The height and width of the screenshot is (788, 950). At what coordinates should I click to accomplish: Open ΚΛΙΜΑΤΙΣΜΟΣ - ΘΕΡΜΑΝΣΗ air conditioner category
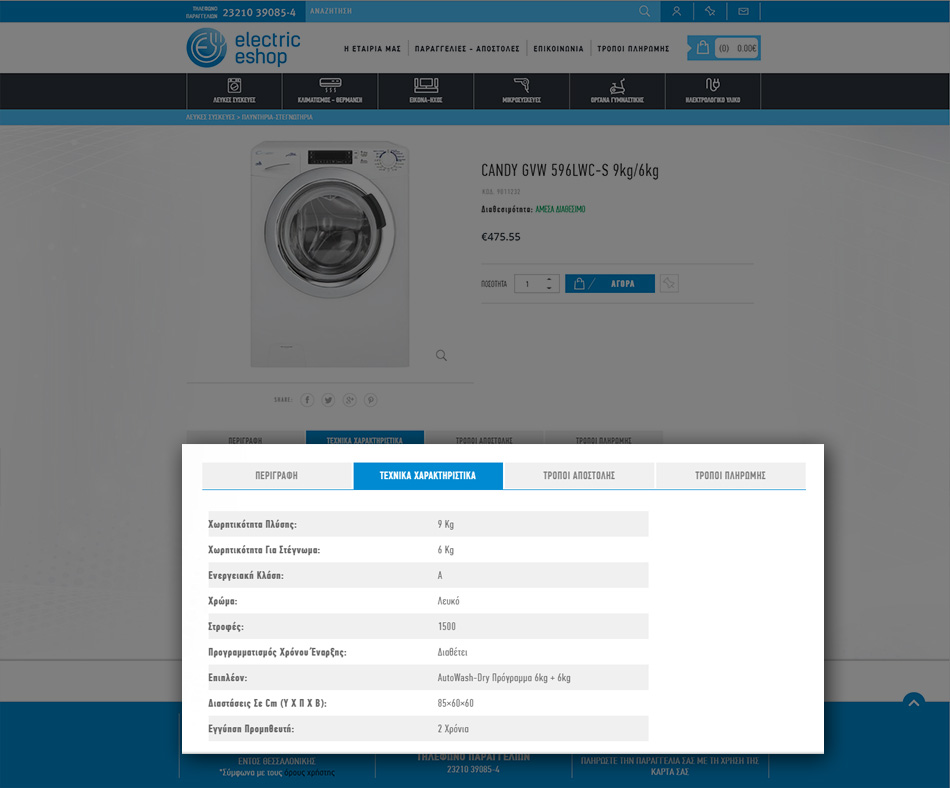[330, 91]
